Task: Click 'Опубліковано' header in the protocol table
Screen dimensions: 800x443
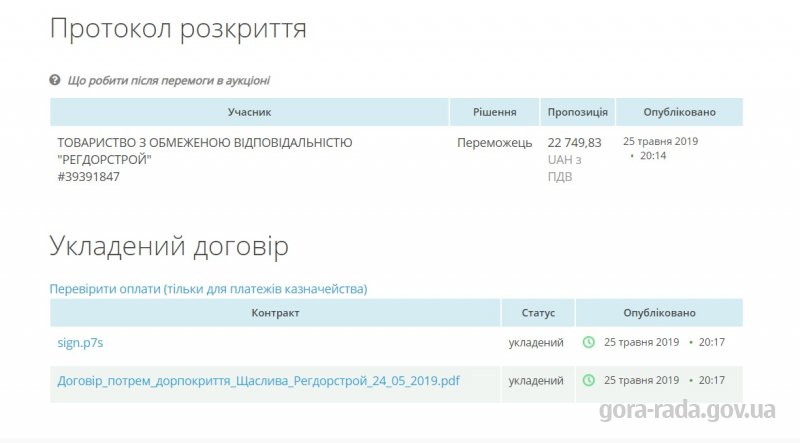Action: tap(679, 112)
